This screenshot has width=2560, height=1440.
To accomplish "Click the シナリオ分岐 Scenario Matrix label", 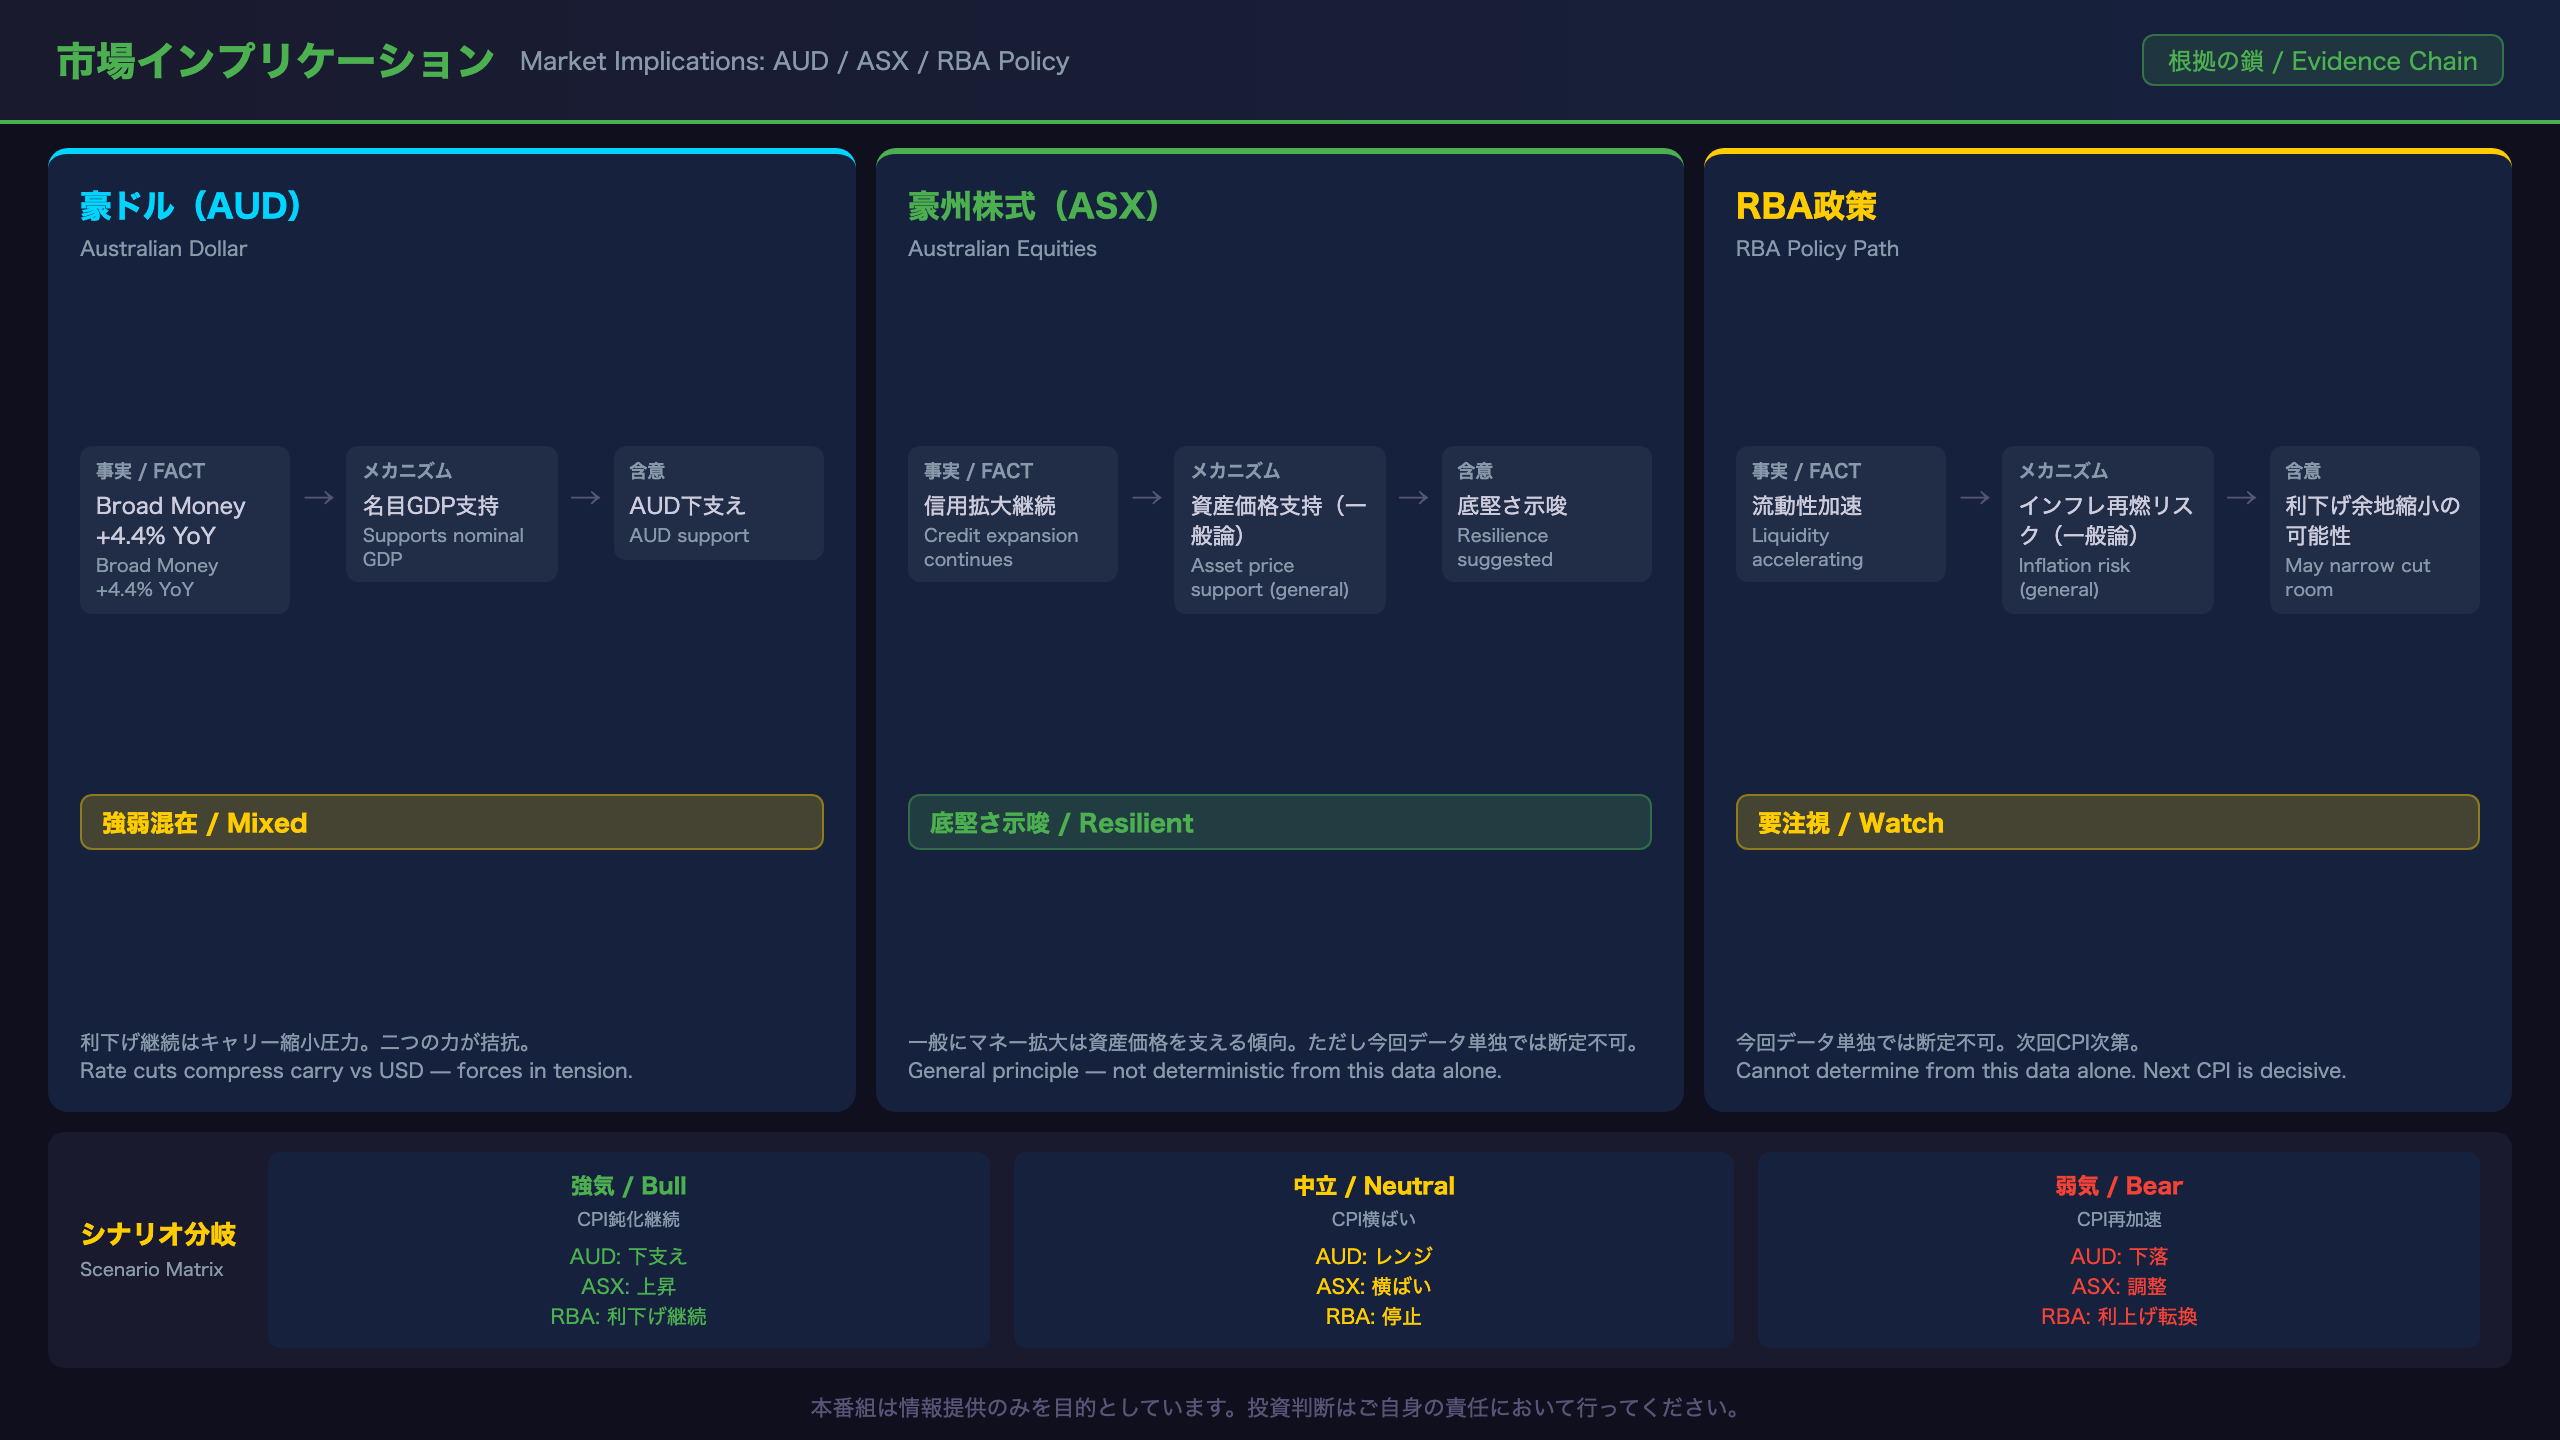I will tap(158, 1250).
